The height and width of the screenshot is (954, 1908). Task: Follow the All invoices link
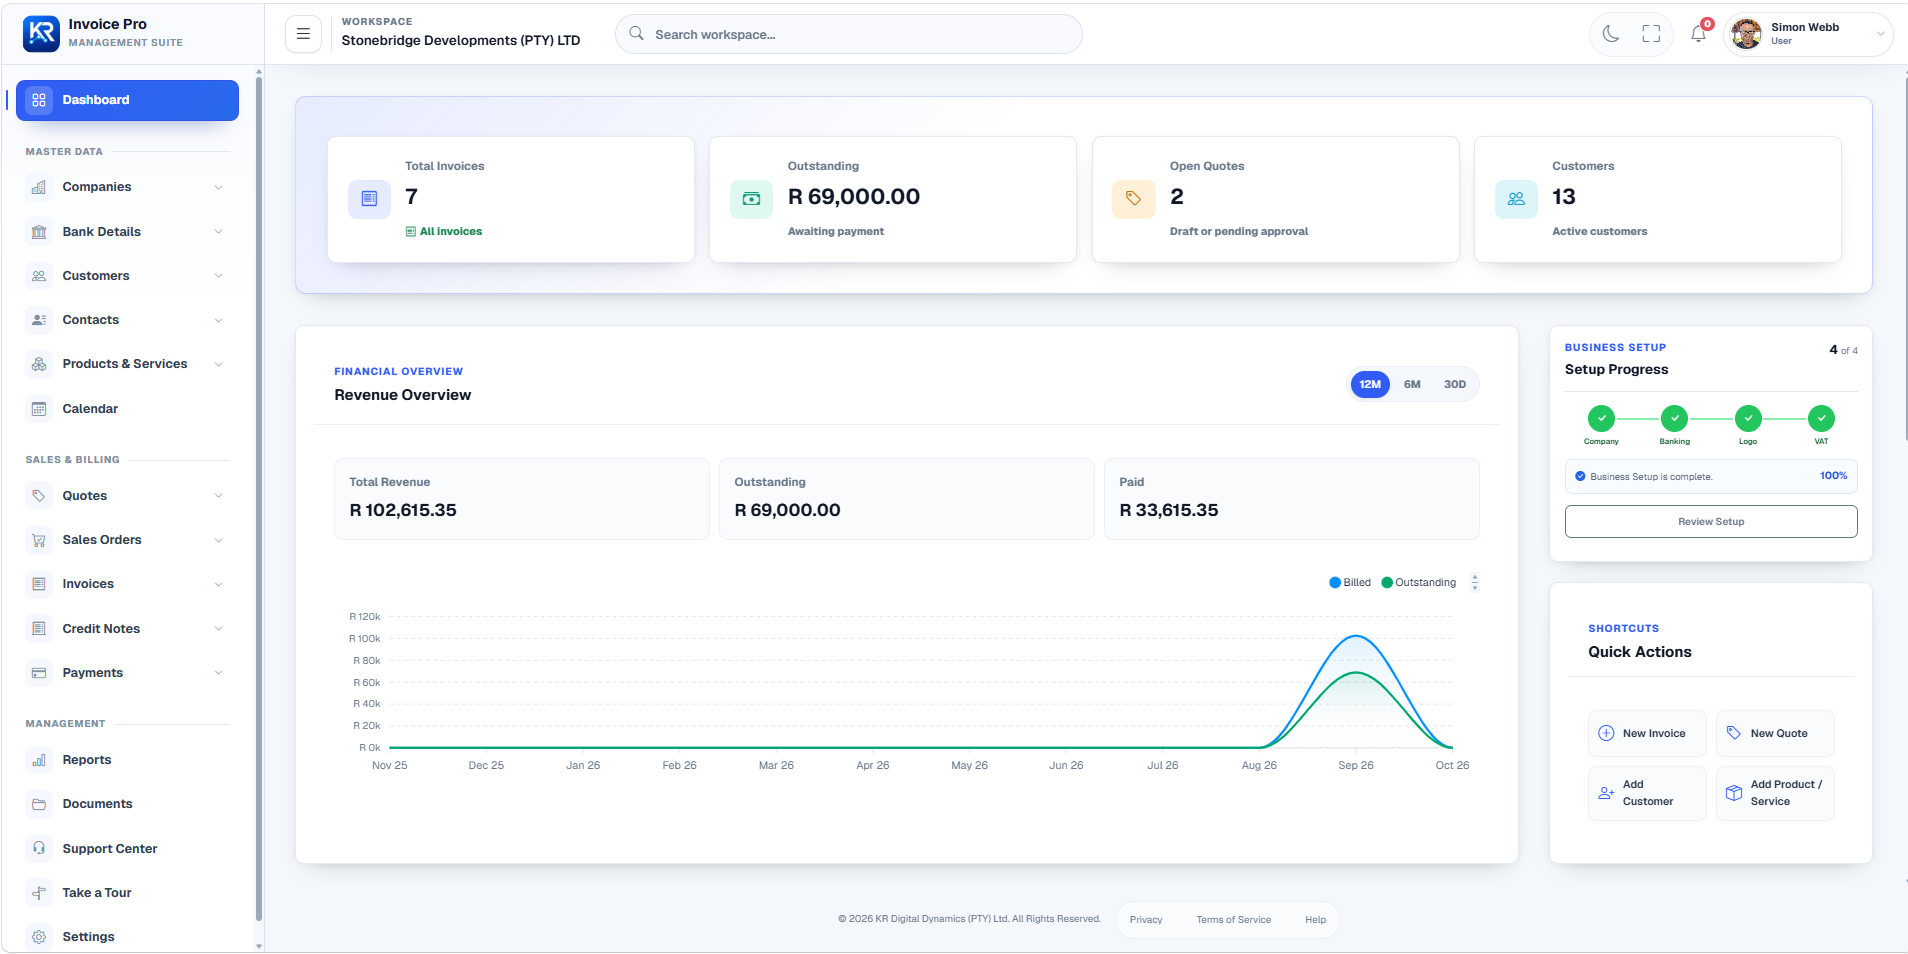click(444, 232)
